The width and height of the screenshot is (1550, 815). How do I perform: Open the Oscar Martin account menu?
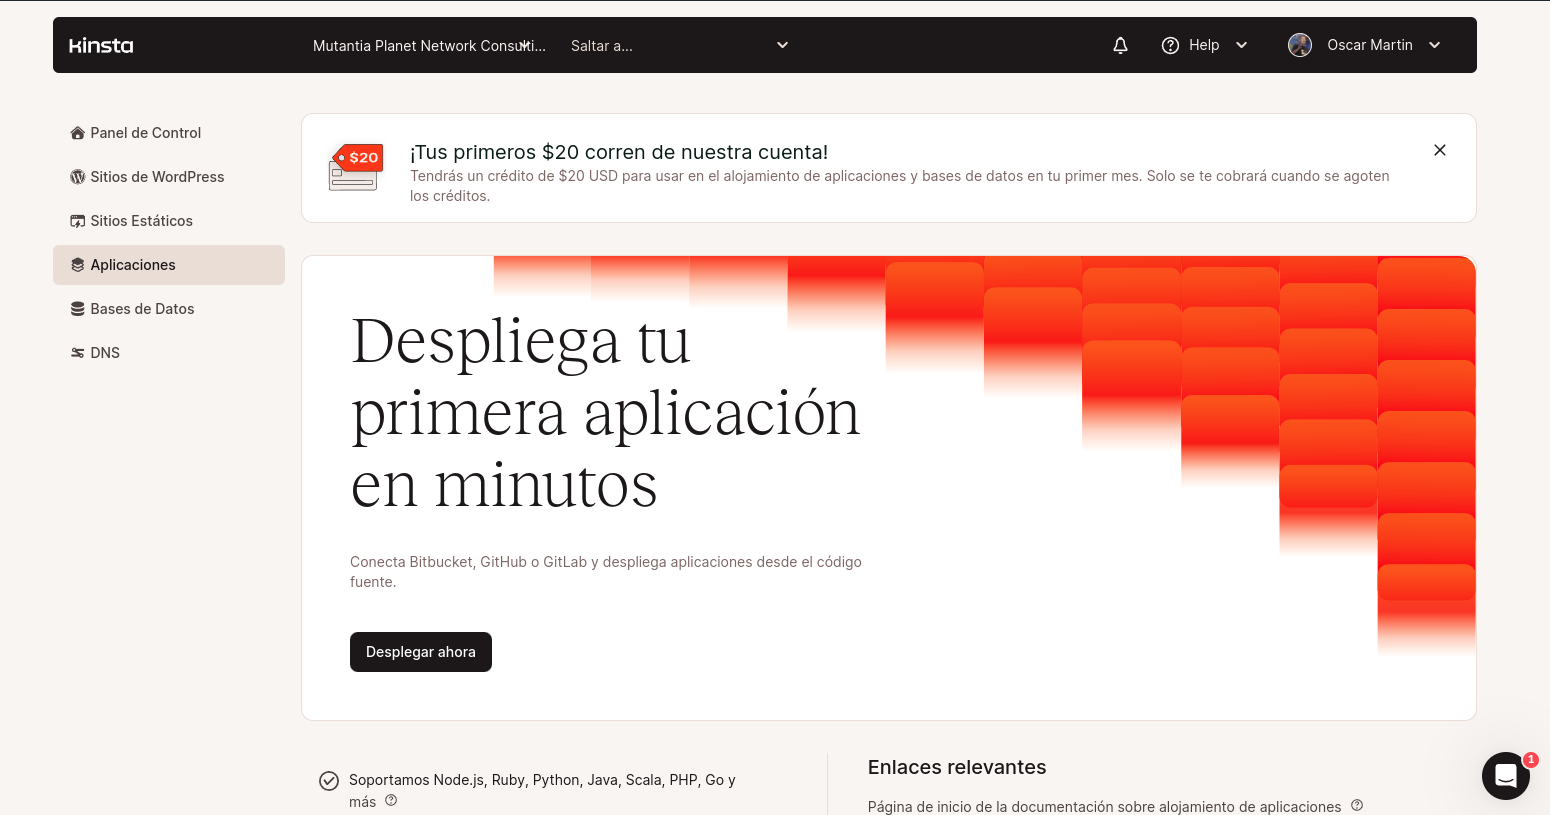coord(1365,45)
